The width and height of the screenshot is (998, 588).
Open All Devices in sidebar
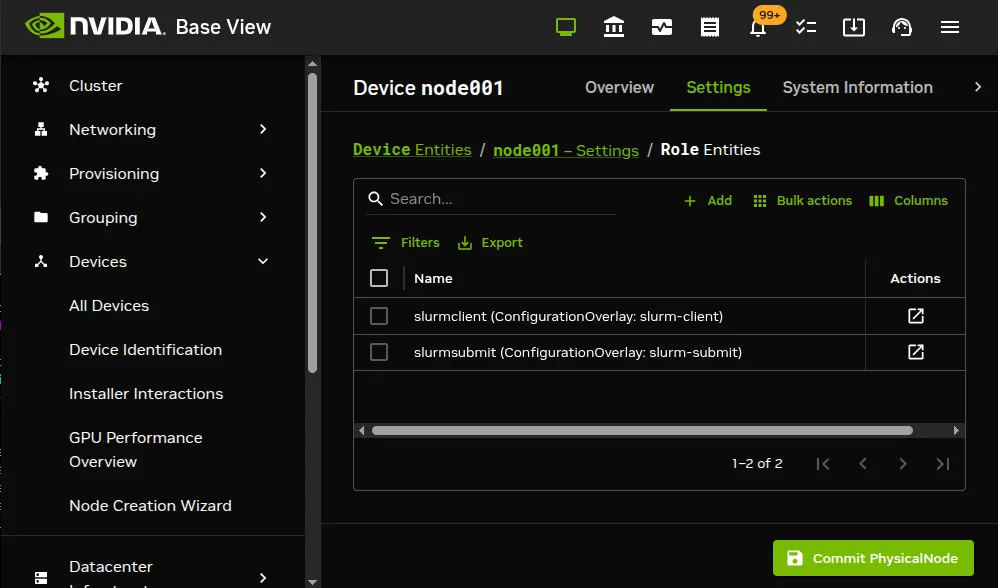(109, 305)
